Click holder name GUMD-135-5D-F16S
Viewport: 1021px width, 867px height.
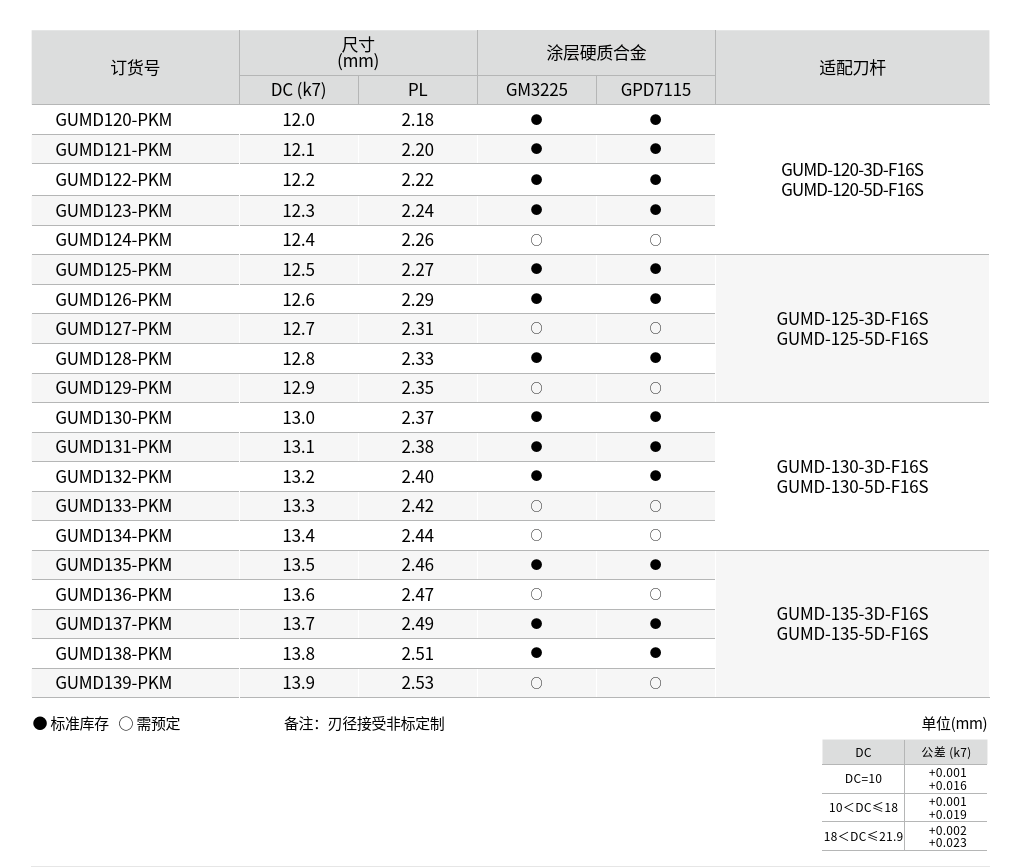click(x=852, y=634)
